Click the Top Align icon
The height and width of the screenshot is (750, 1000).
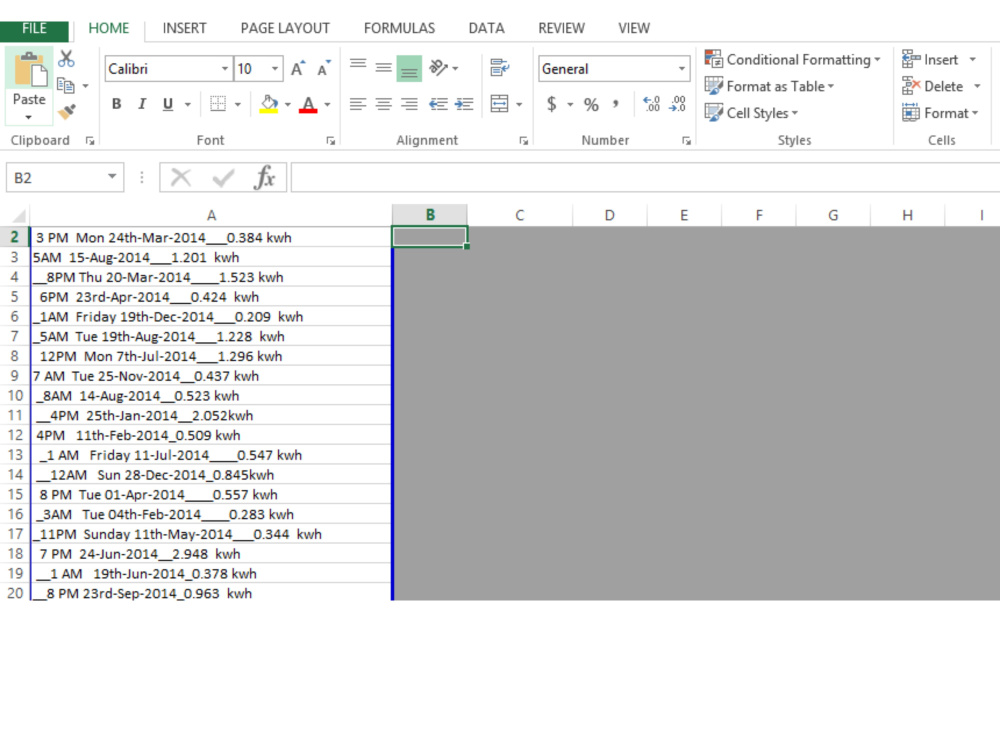pos(358,66)
